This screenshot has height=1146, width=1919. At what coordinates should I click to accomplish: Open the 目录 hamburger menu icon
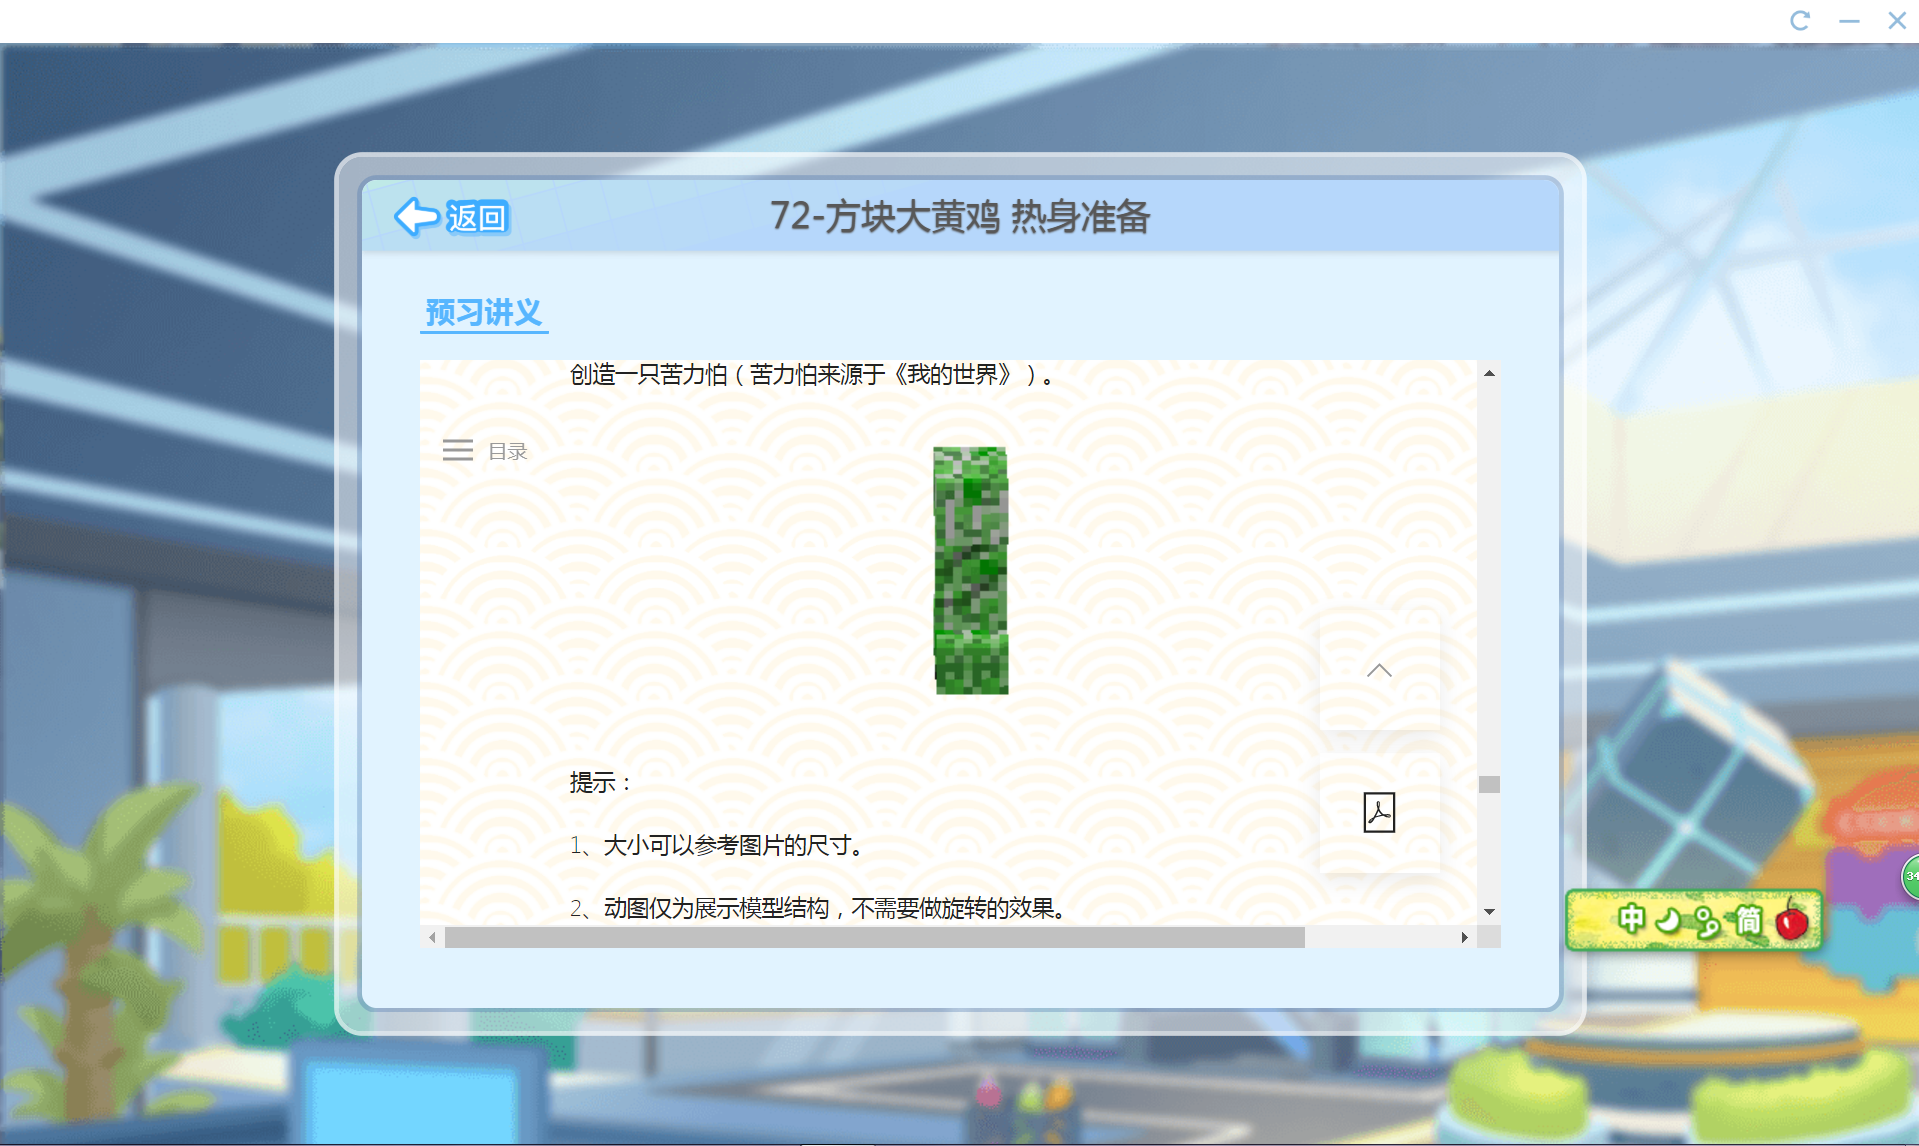coord(458,451)
